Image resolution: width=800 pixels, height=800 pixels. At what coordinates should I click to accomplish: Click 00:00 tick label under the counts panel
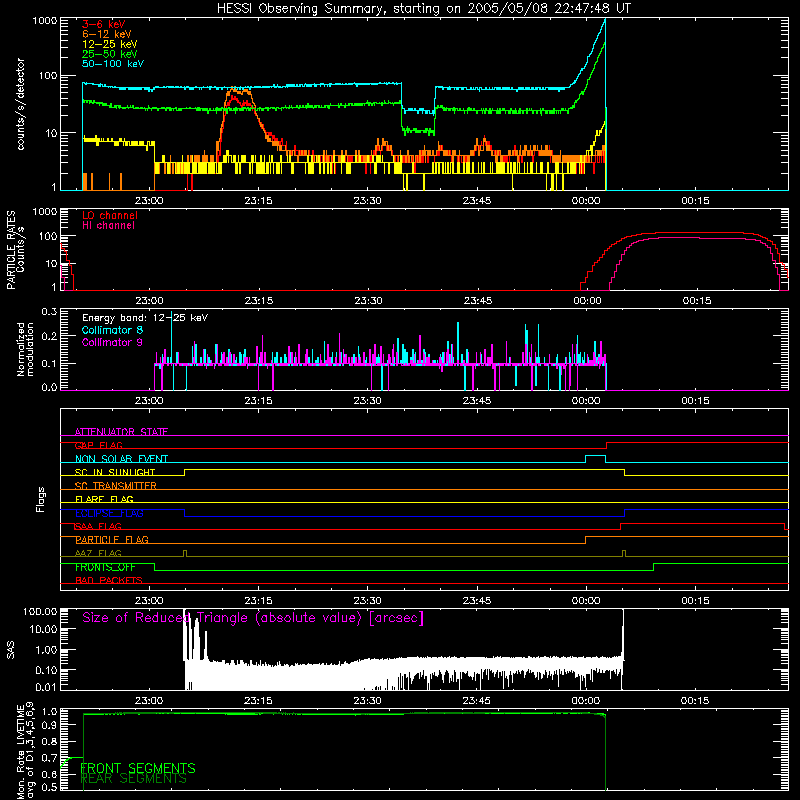click(x=586, y=201)
